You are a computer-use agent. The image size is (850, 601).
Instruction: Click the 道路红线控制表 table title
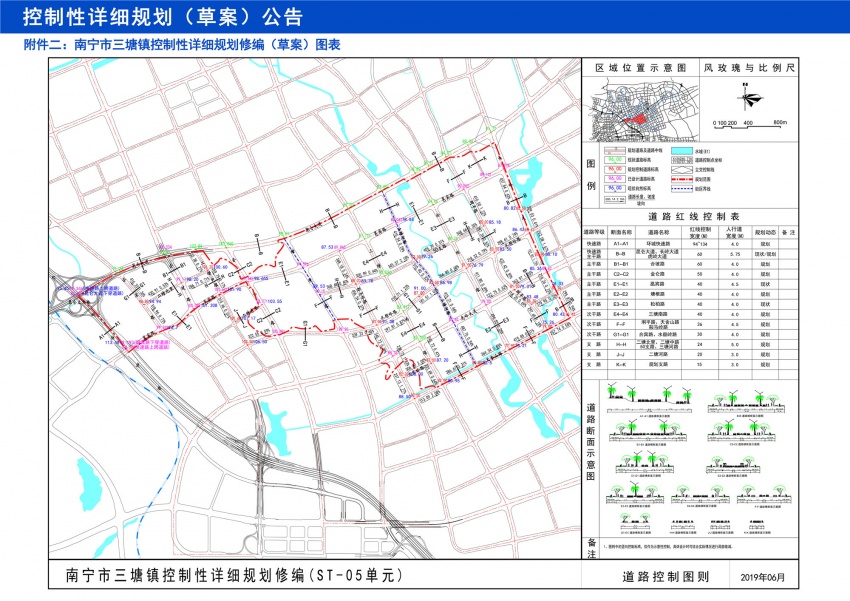694,216
